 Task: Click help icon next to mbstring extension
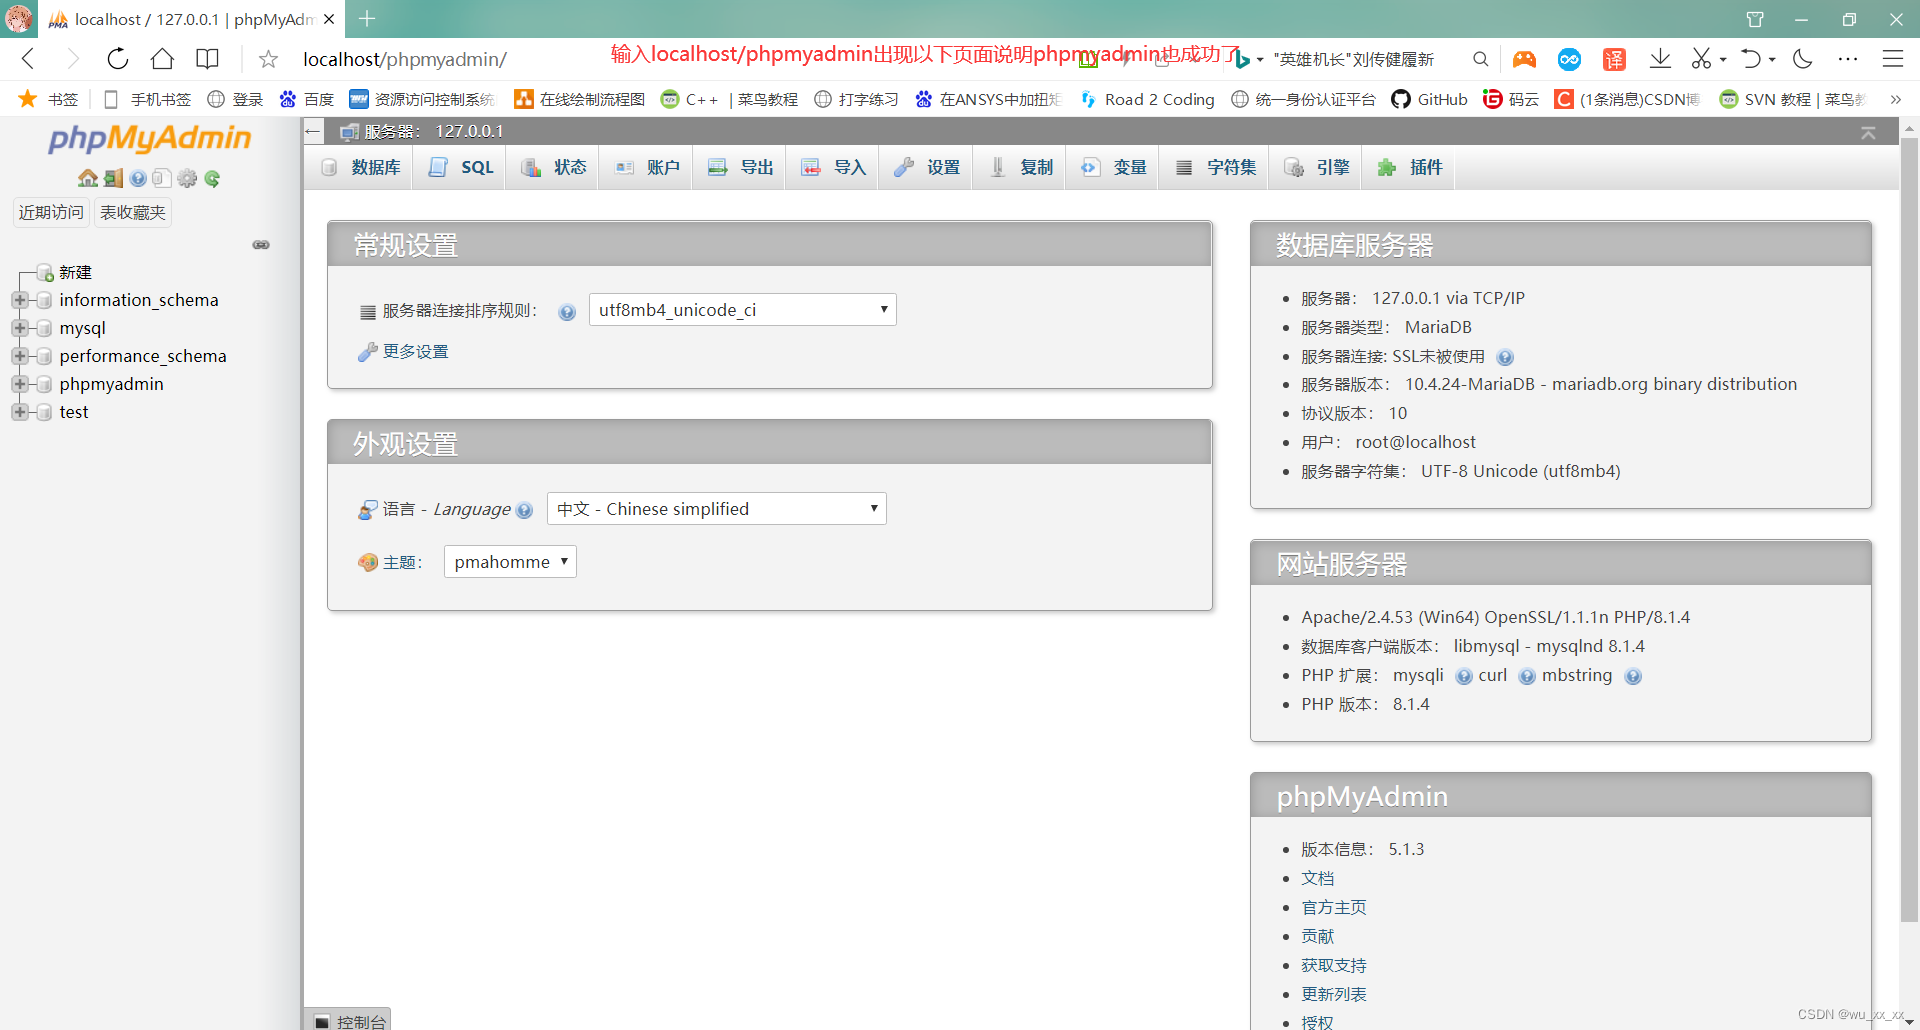click(1633, 677)
